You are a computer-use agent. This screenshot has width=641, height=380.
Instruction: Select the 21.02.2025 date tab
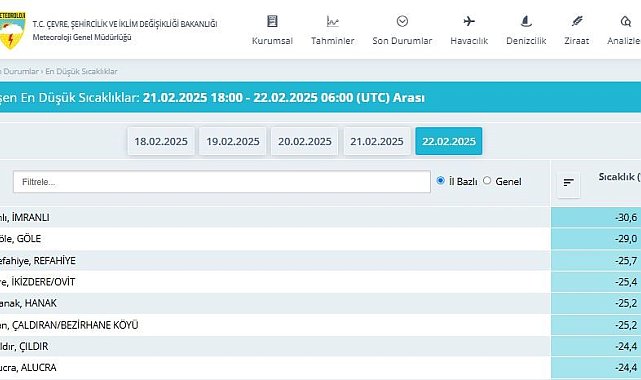[377, 141]
